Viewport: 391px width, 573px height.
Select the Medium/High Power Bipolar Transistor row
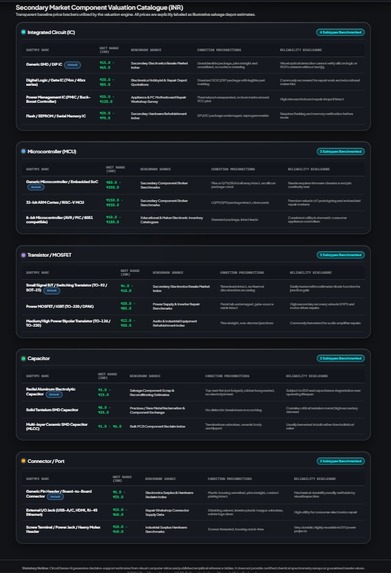pos(194,323)
